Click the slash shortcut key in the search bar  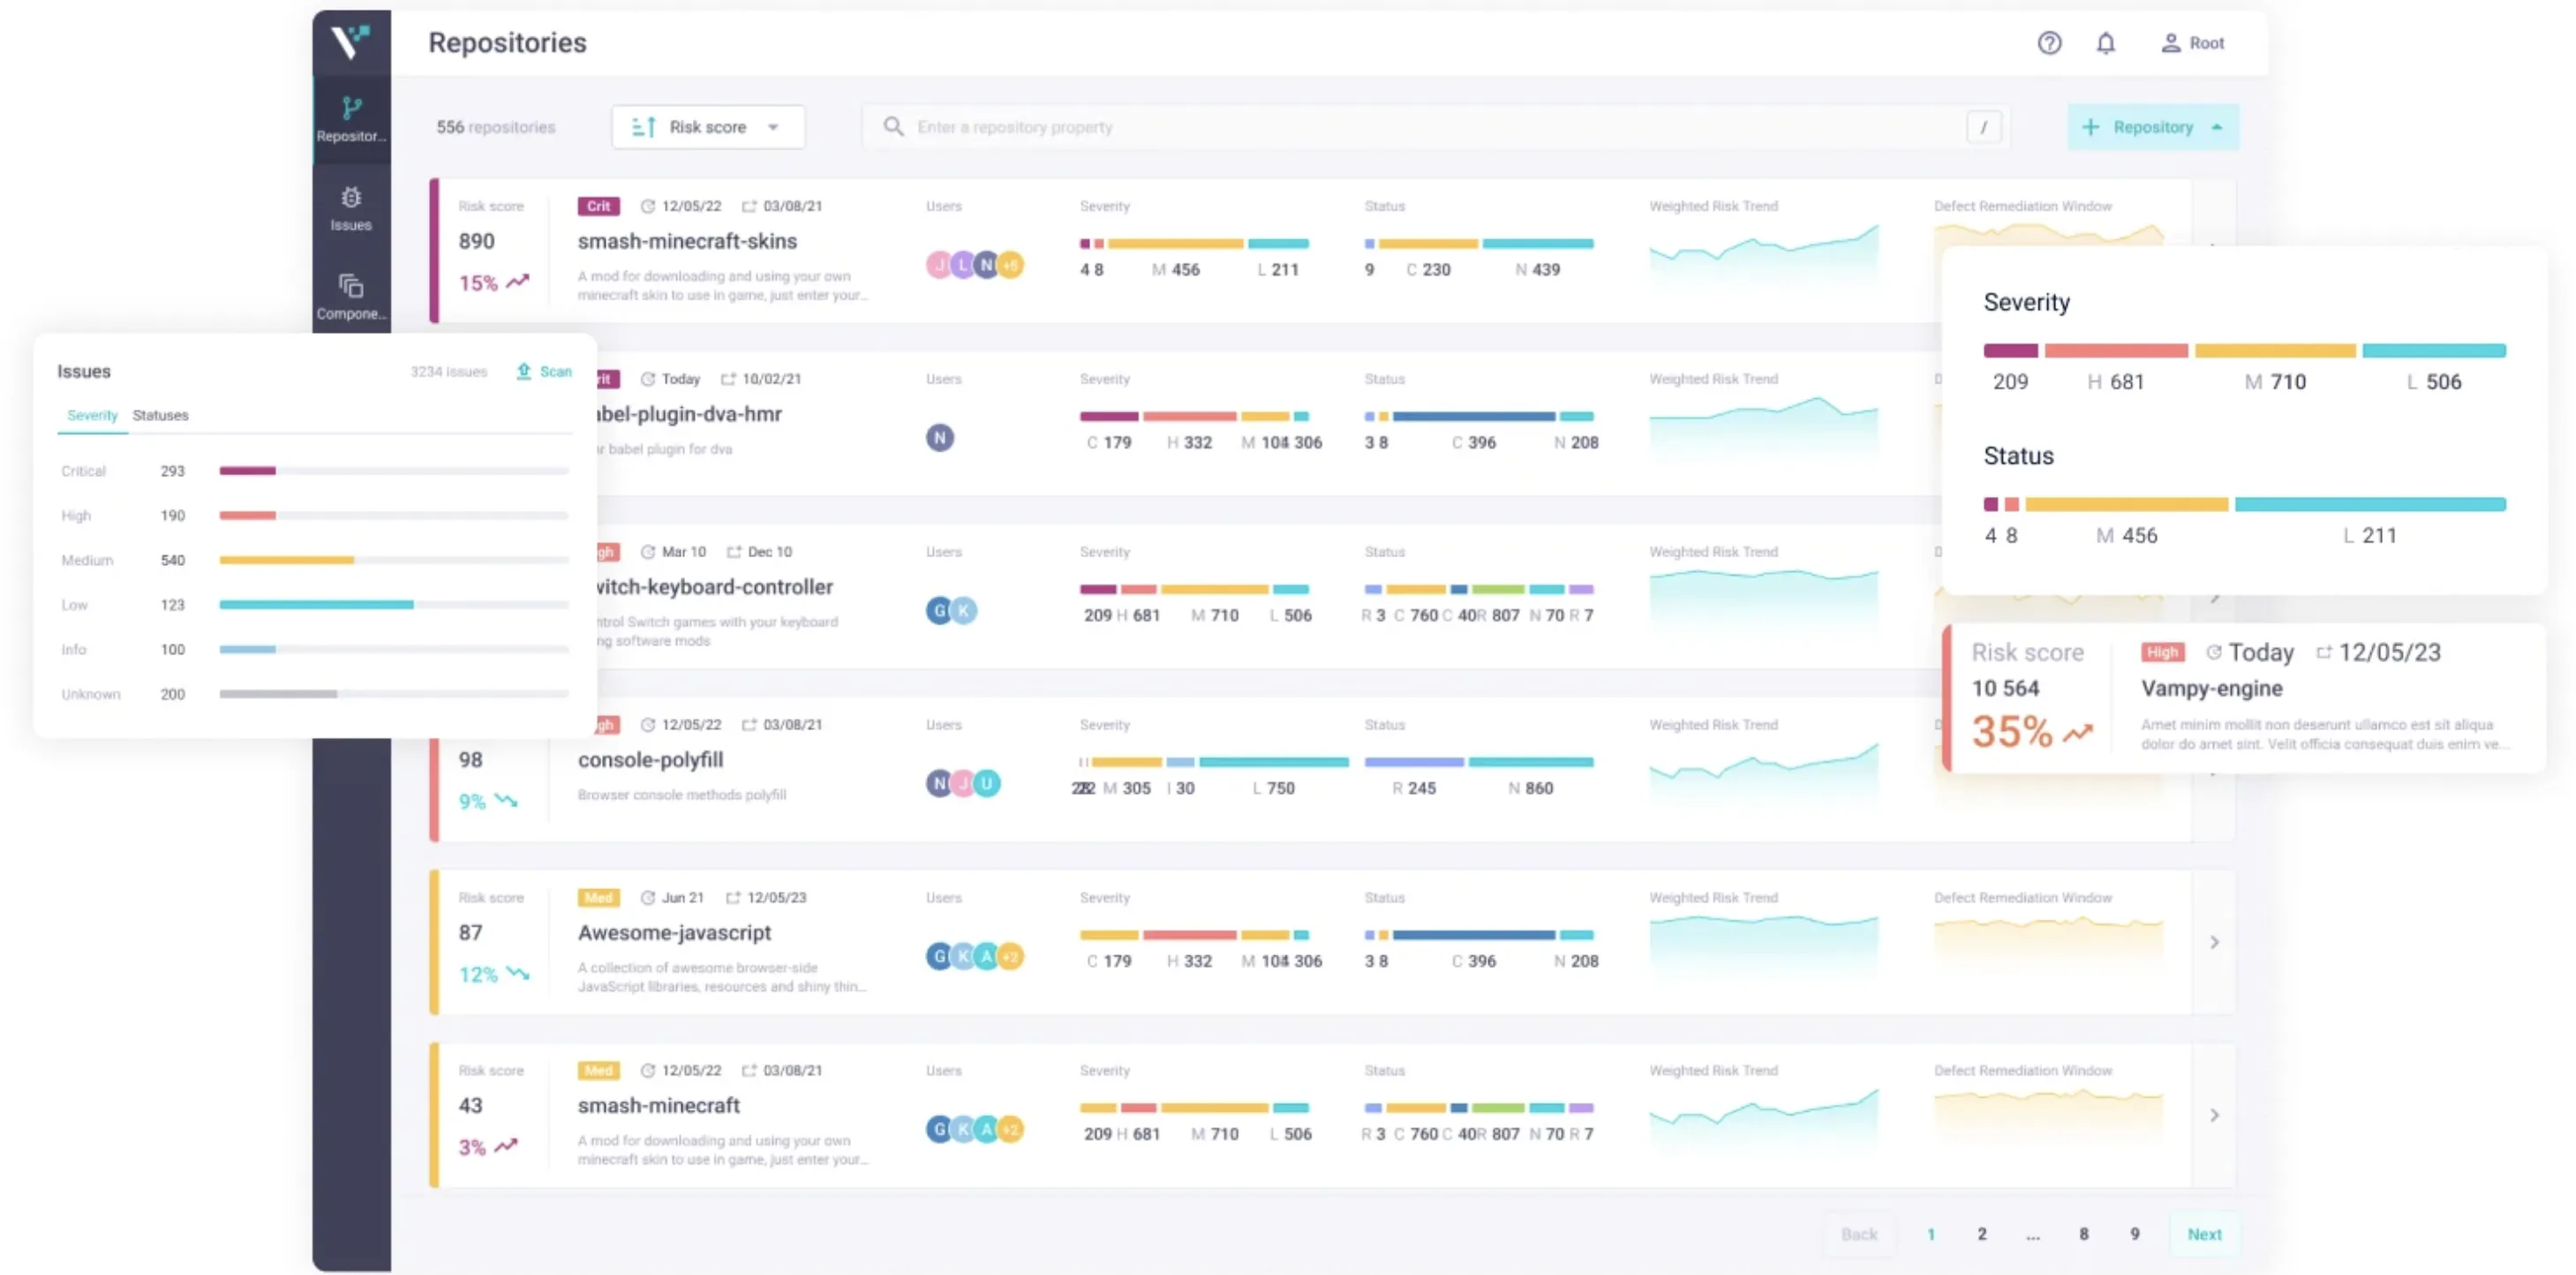click(x=1983, y=127)
